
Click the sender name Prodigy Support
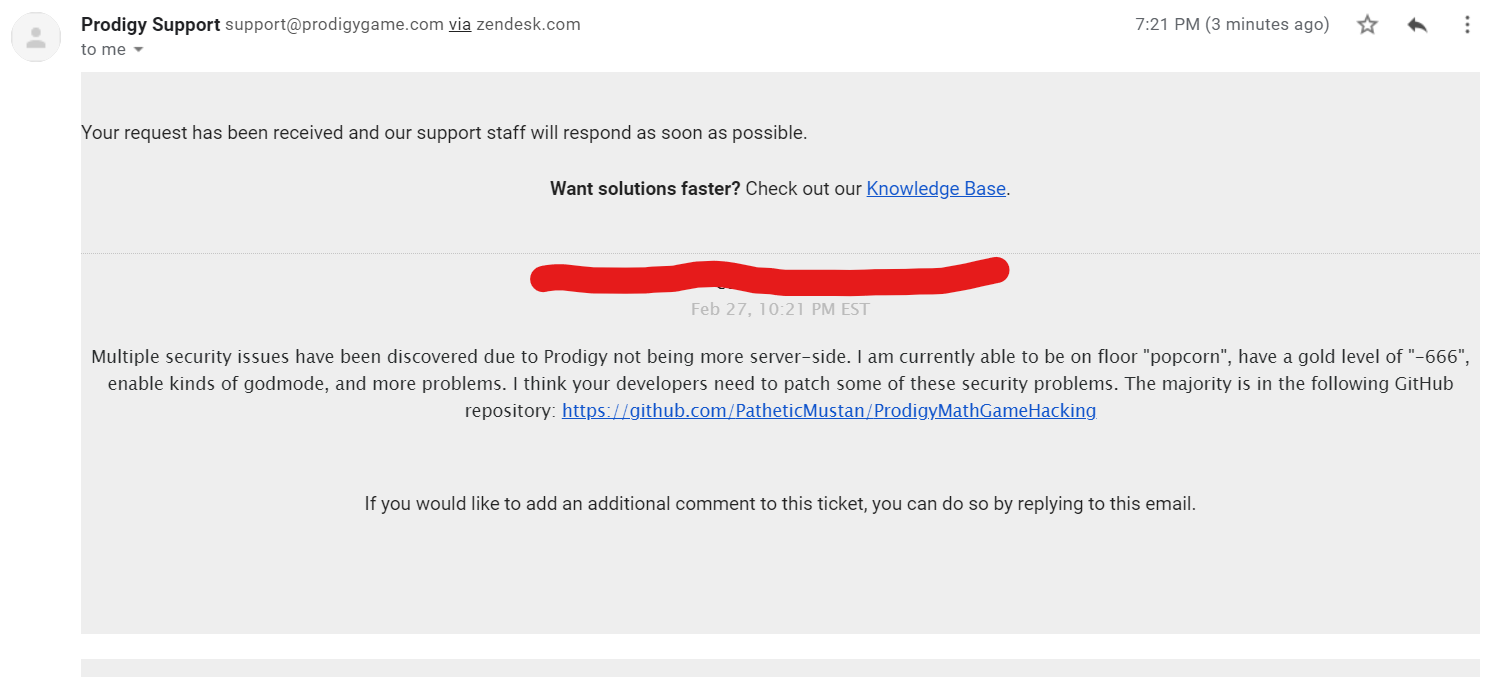point(150,25)
